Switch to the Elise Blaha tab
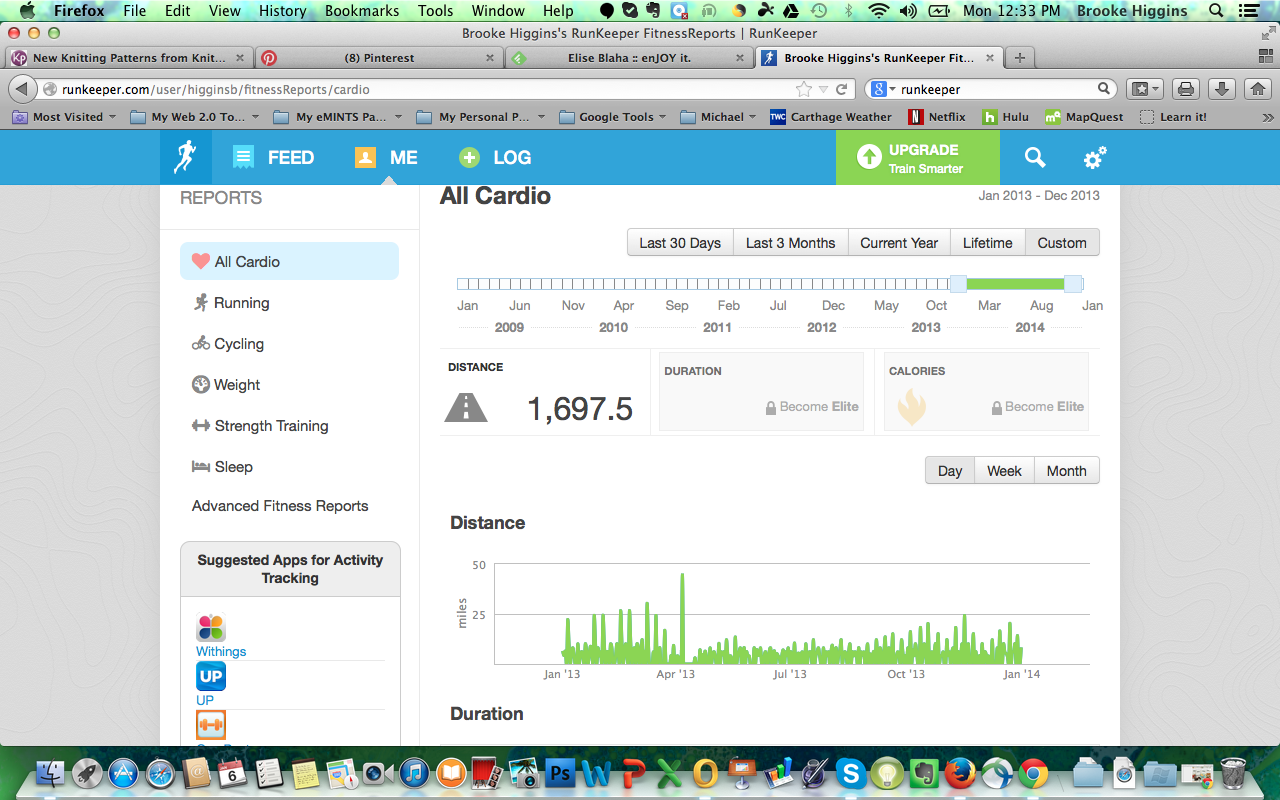This screenshot has height=800, width=1280. click(629, 58)
